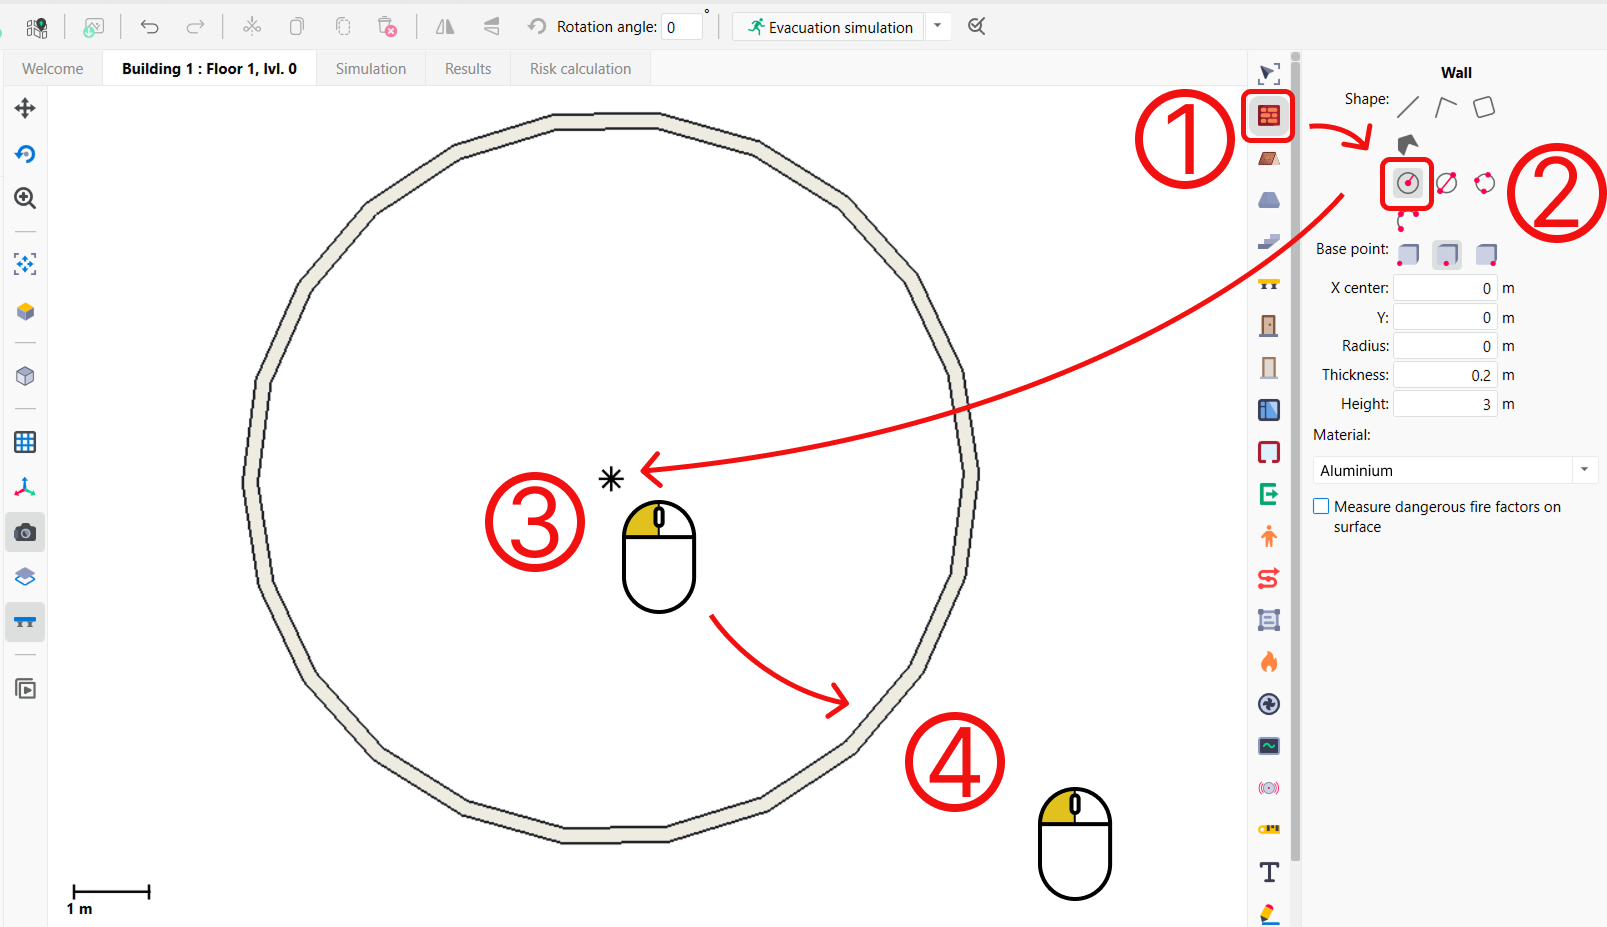1607x927 pixels.
Task: Pick the Text tool in sidebar
Action: 1268,872
